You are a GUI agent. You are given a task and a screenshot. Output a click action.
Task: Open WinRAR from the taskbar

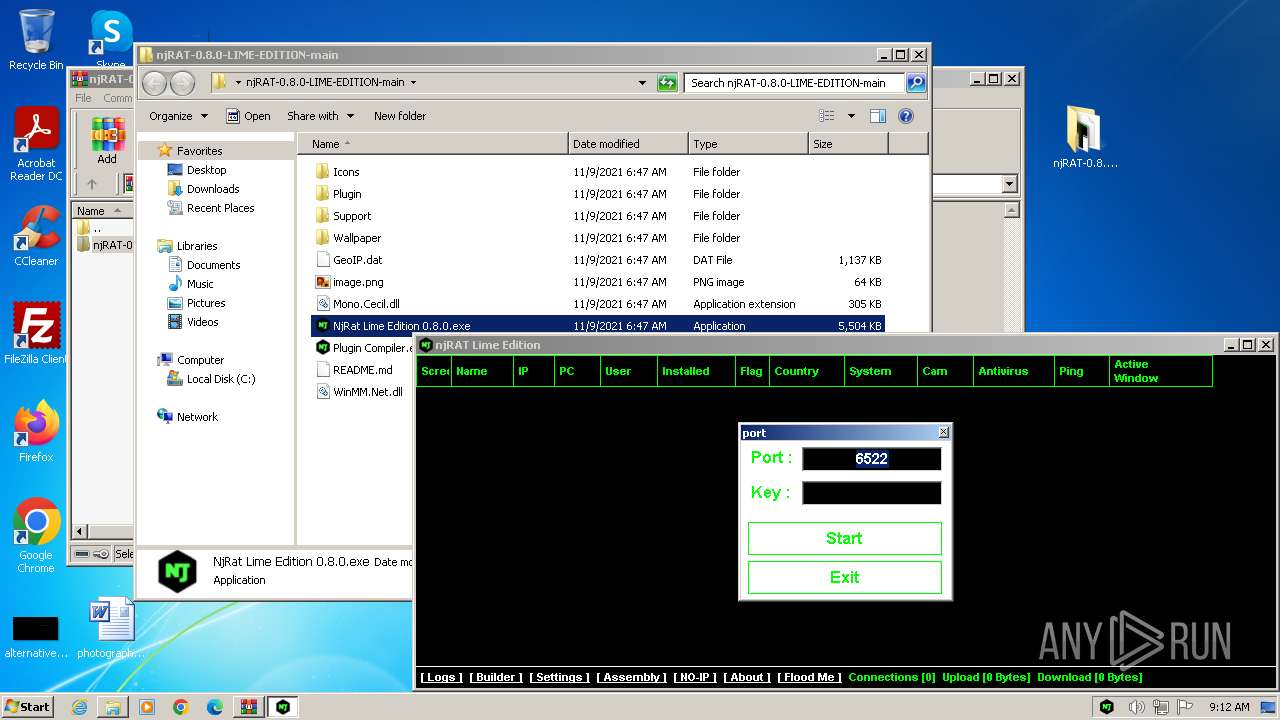pyautogui.click(x=248, y=707)
